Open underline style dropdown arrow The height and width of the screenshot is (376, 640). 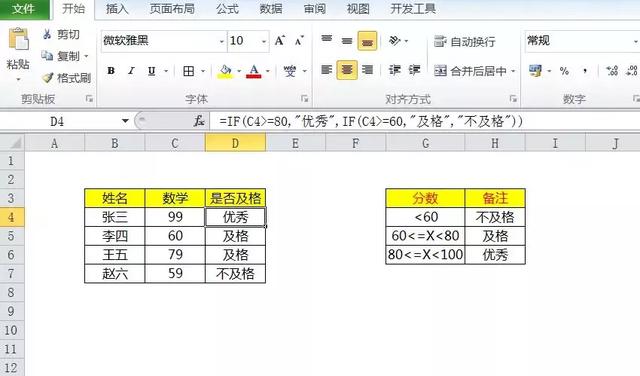(x=166, y=71)
